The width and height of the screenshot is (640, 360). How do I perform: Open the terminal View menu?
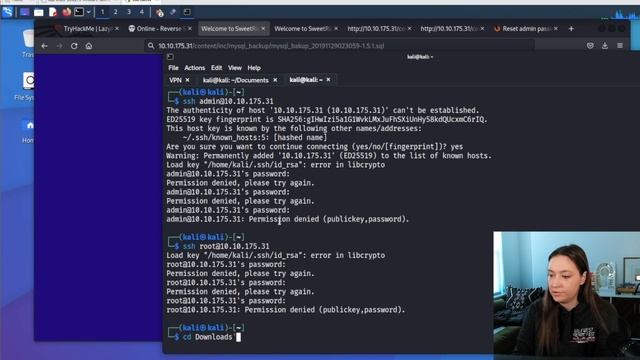point(235,68)
